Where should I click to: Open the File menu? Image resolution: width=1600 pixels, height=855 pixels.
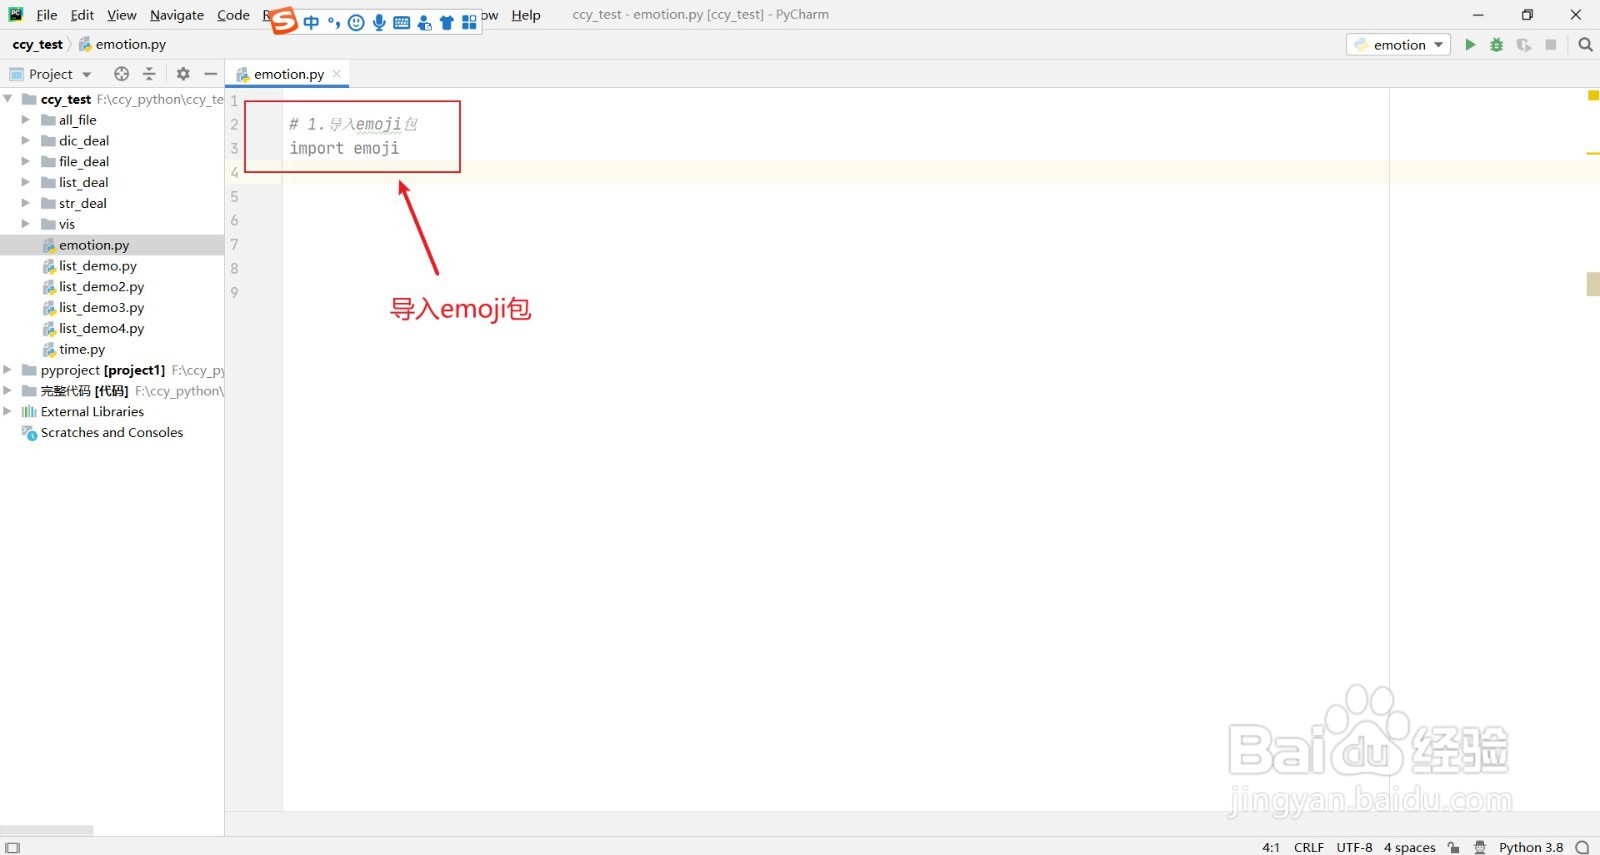click(x=46, y=15)
